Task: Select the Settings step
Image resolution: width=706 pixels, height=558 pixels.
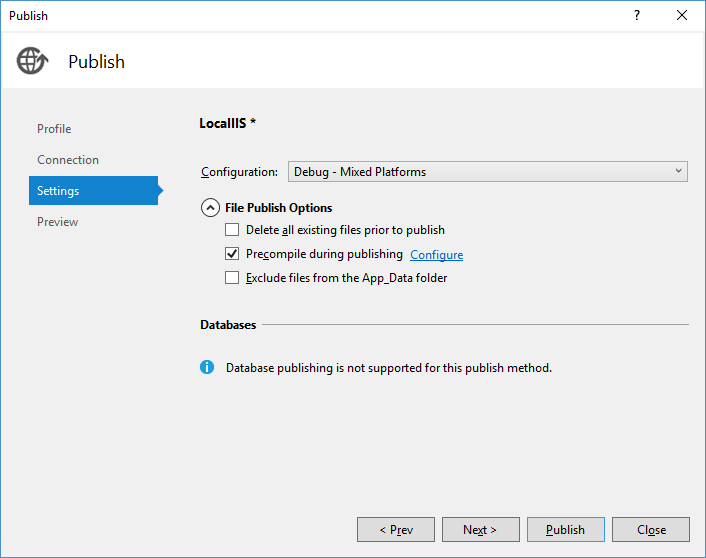Action: [x=94, y=191]
